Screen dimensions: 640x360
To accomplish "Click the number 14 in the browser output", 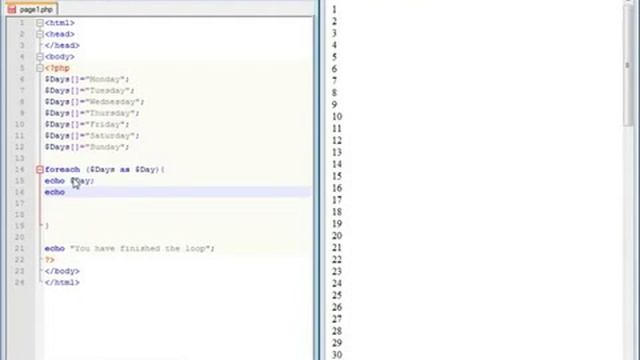I will [337, 164].
